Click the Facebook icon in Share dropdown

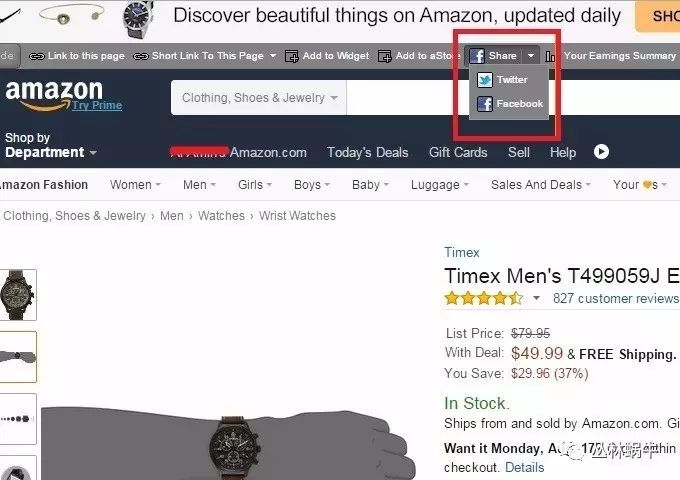tap(484, 104)
